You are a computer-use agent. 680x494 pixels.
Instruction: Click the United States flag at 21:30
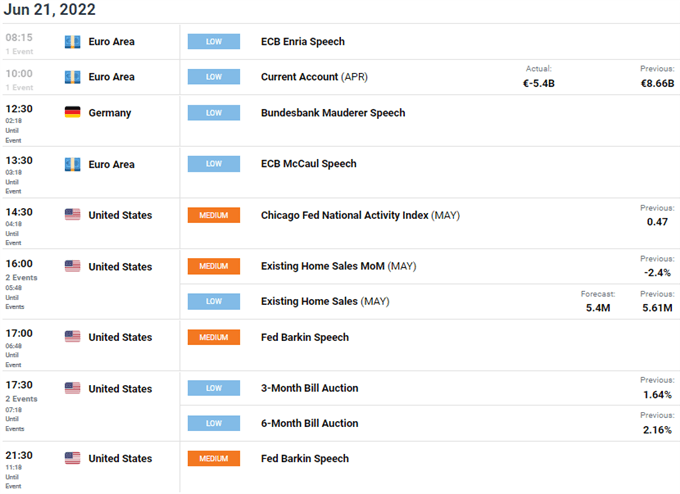click(x=72, y=458)
